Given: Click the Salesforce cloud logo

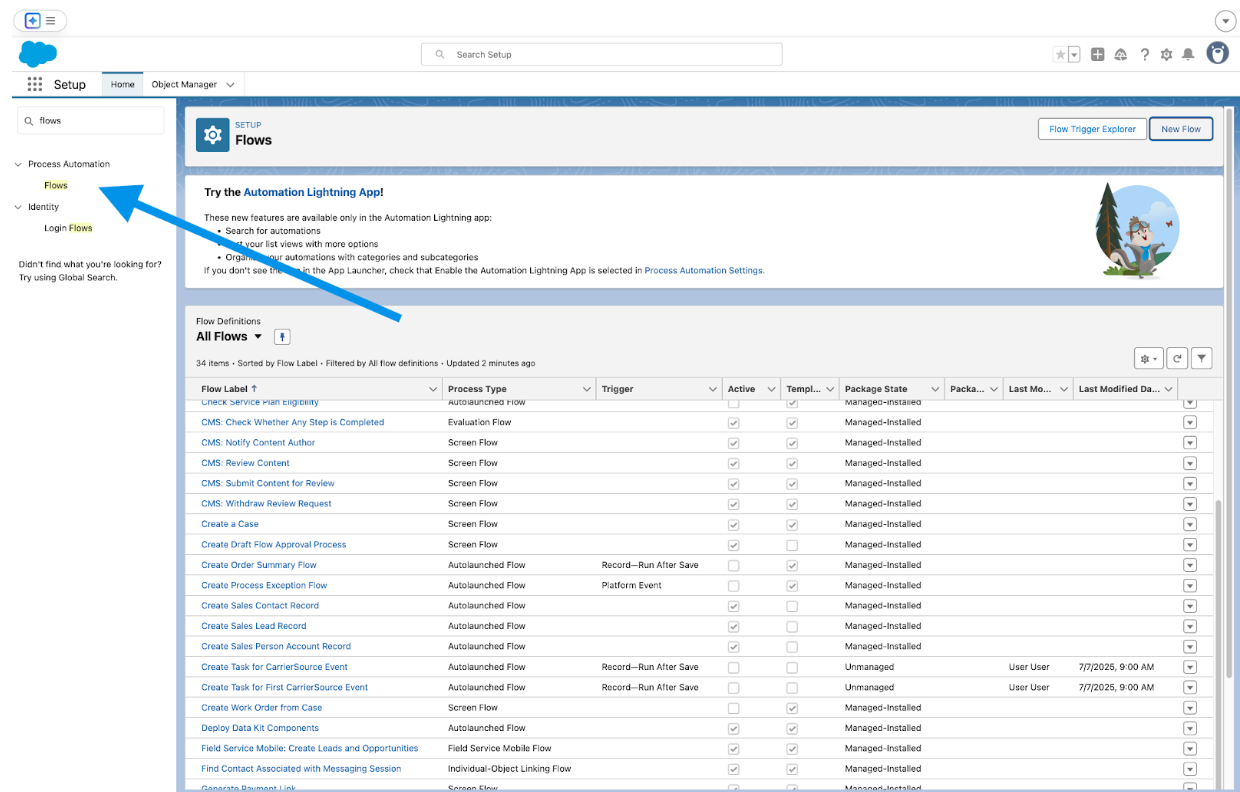Looking at the screenshot, I should pyautogui.click(x=38, y=54).
